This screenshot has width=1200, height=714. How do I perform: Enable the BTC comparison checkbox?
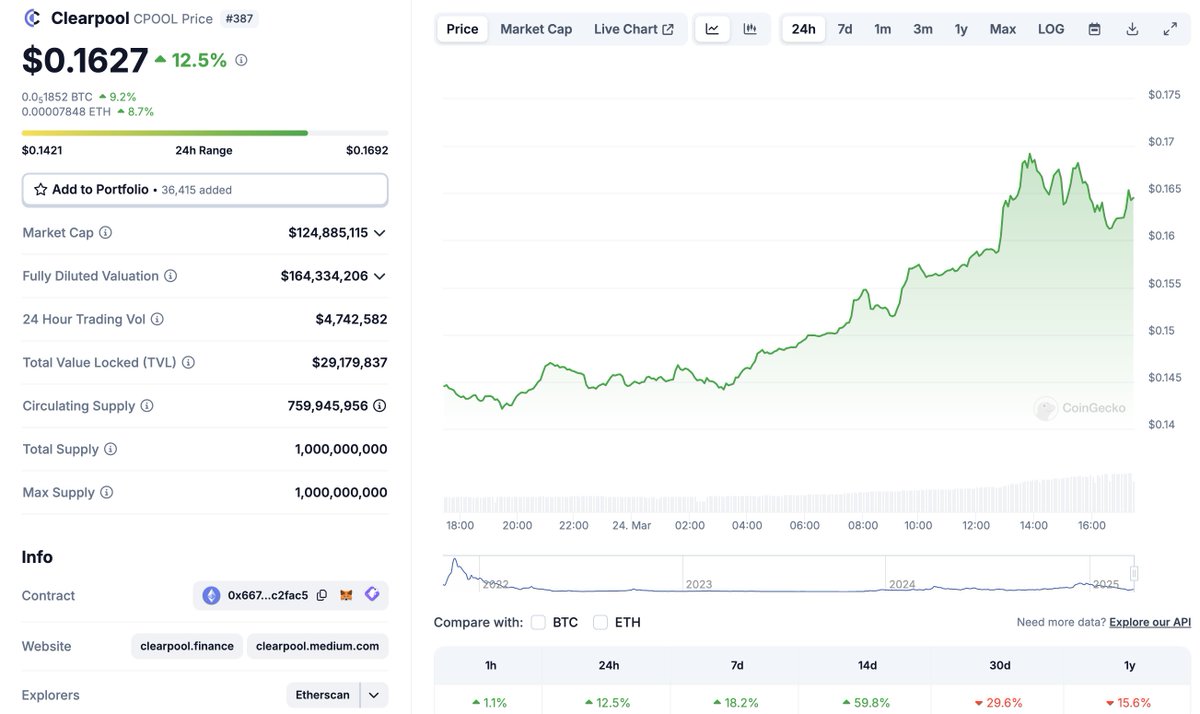[x=538, y=621]
